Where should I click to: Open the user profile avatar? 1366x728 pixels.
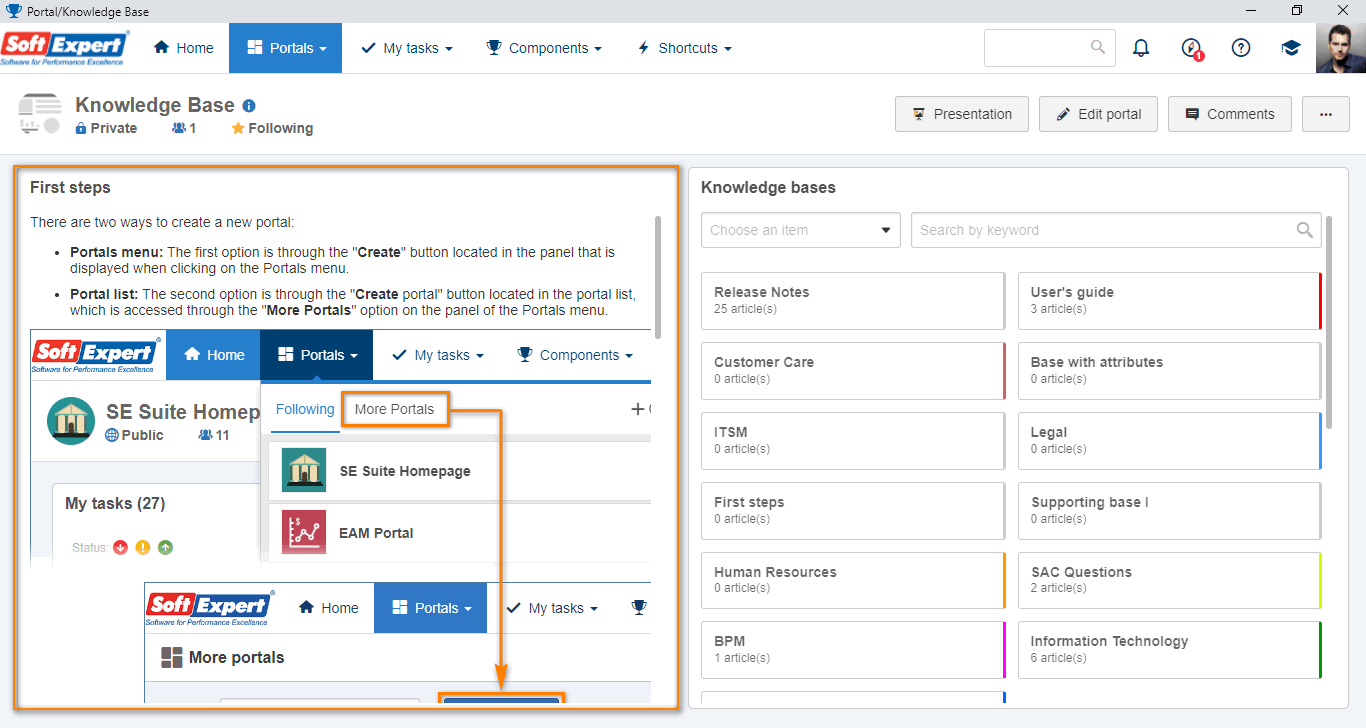coord(1341,48)
